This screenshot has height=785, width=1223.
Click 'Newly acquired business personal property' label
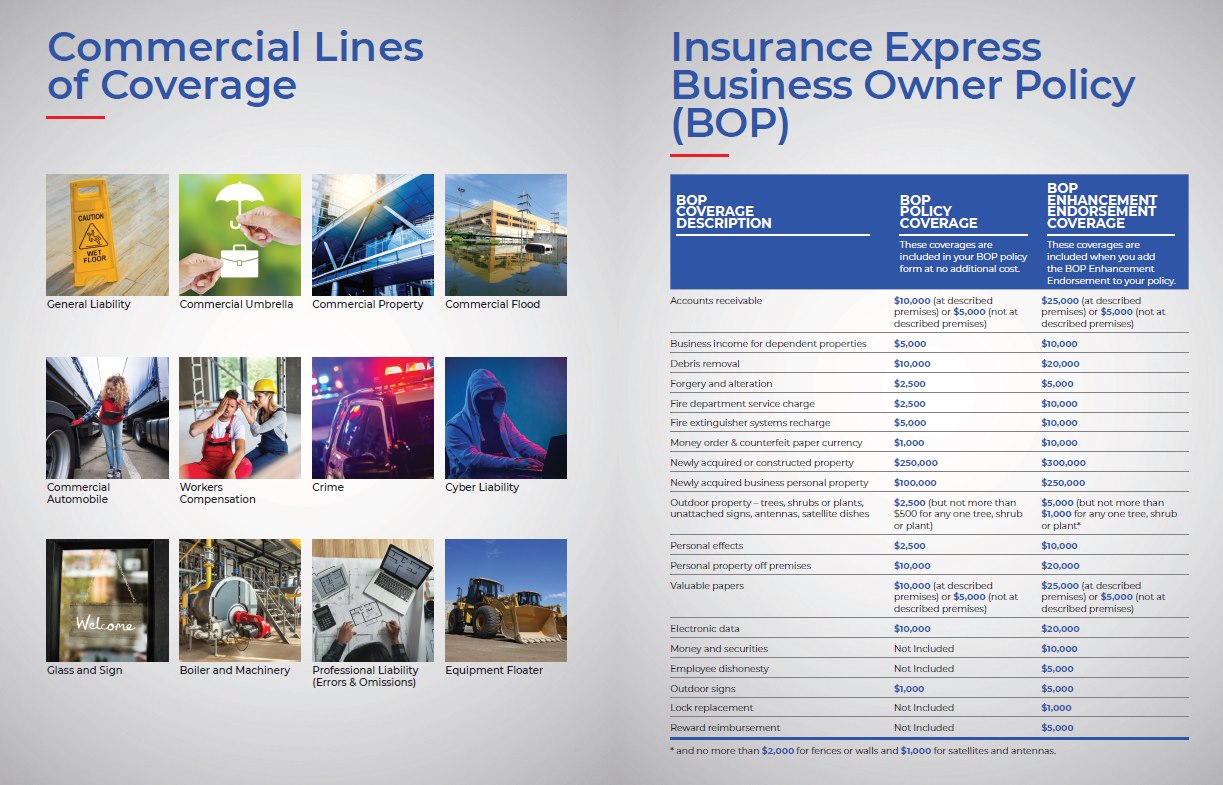[x=769, y=483]
